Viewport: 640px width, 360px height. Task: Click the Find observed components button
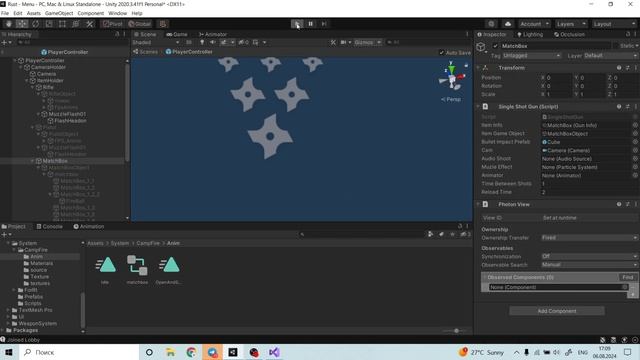(628, 277)
